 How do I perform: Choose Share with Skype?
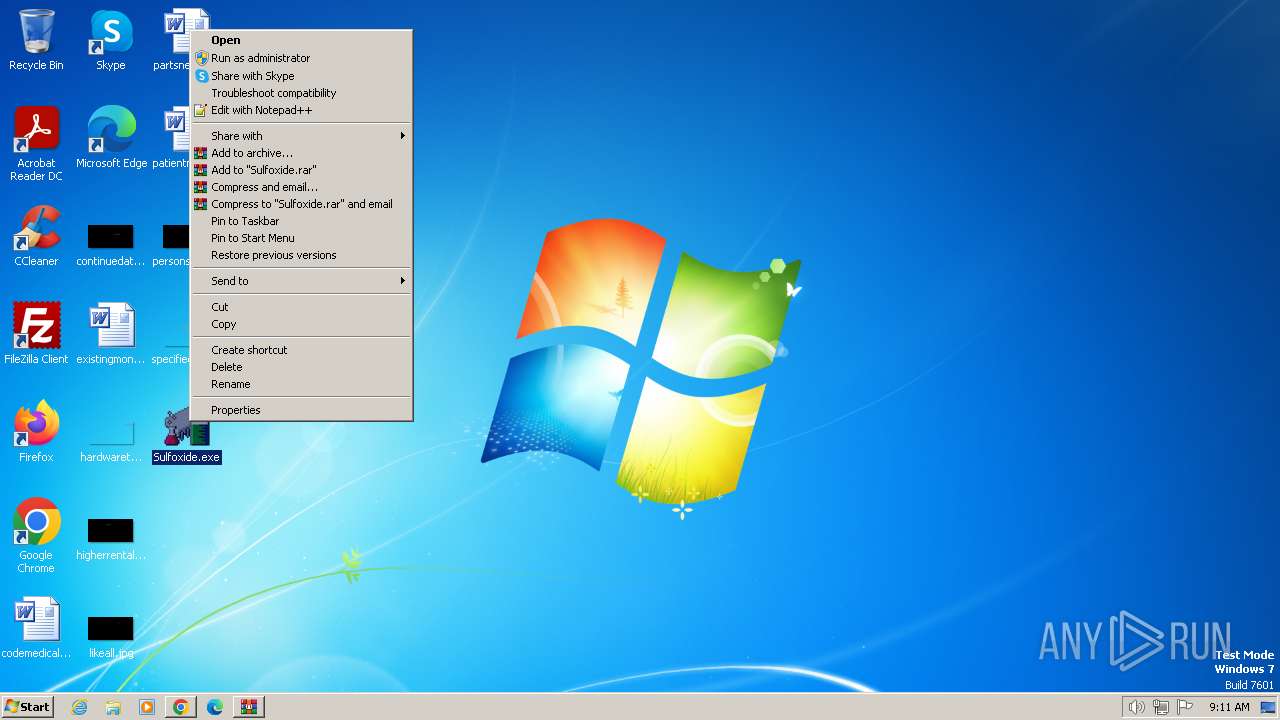click(x=301, y=76)
